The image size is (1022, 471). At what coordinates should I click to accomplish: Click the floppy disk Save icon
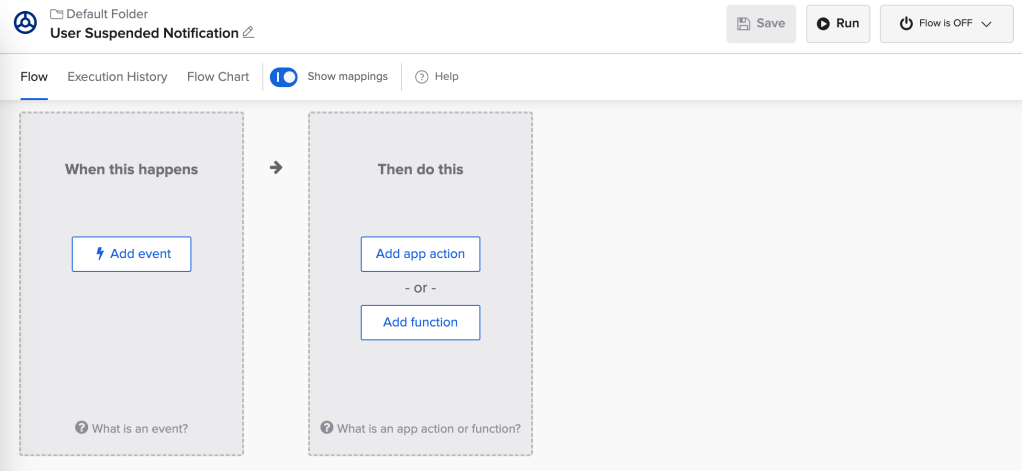tap(743, 23)
